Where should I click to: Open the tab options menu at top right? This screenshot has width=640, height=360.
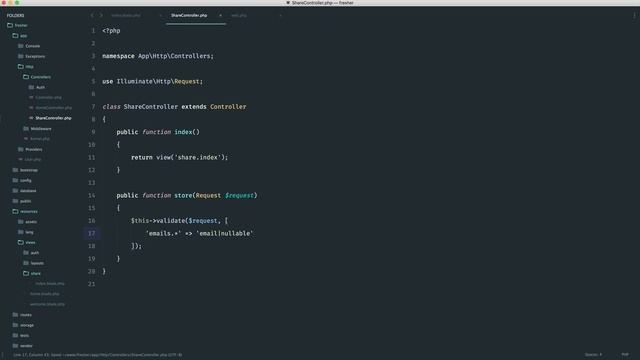[x=634, y=16]
